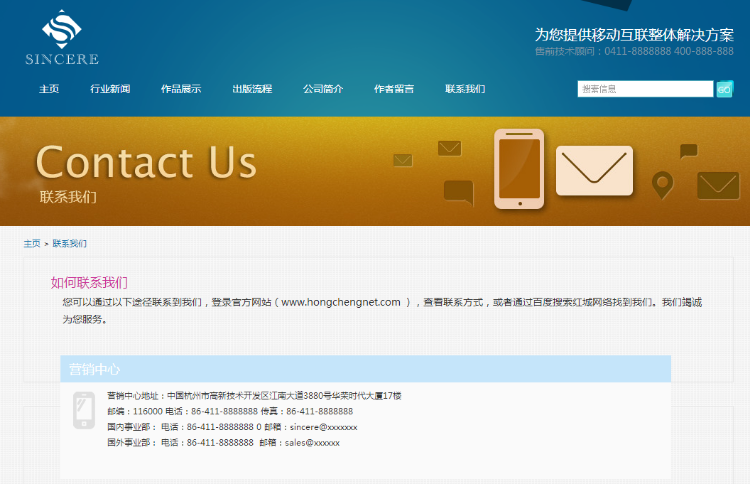Click the 如何联系我们 heading
The height and width of the screenshot is (484, 750).
[89, 283]
